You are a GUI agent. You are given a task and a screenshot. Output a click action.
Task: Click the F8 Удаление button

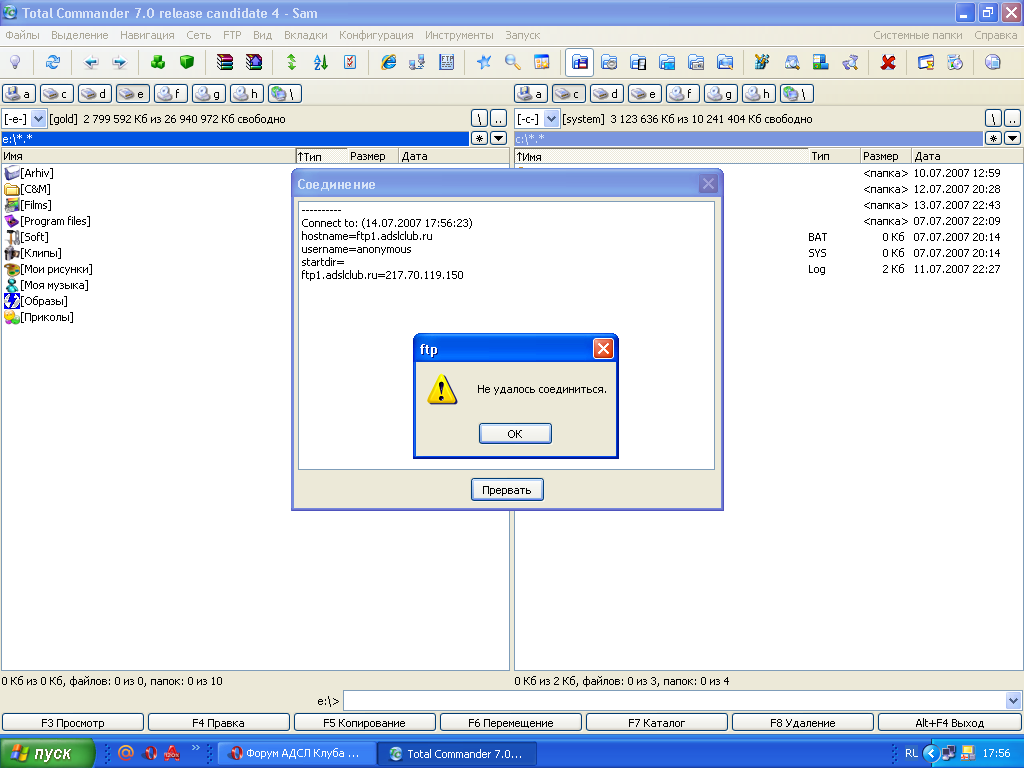803,723
